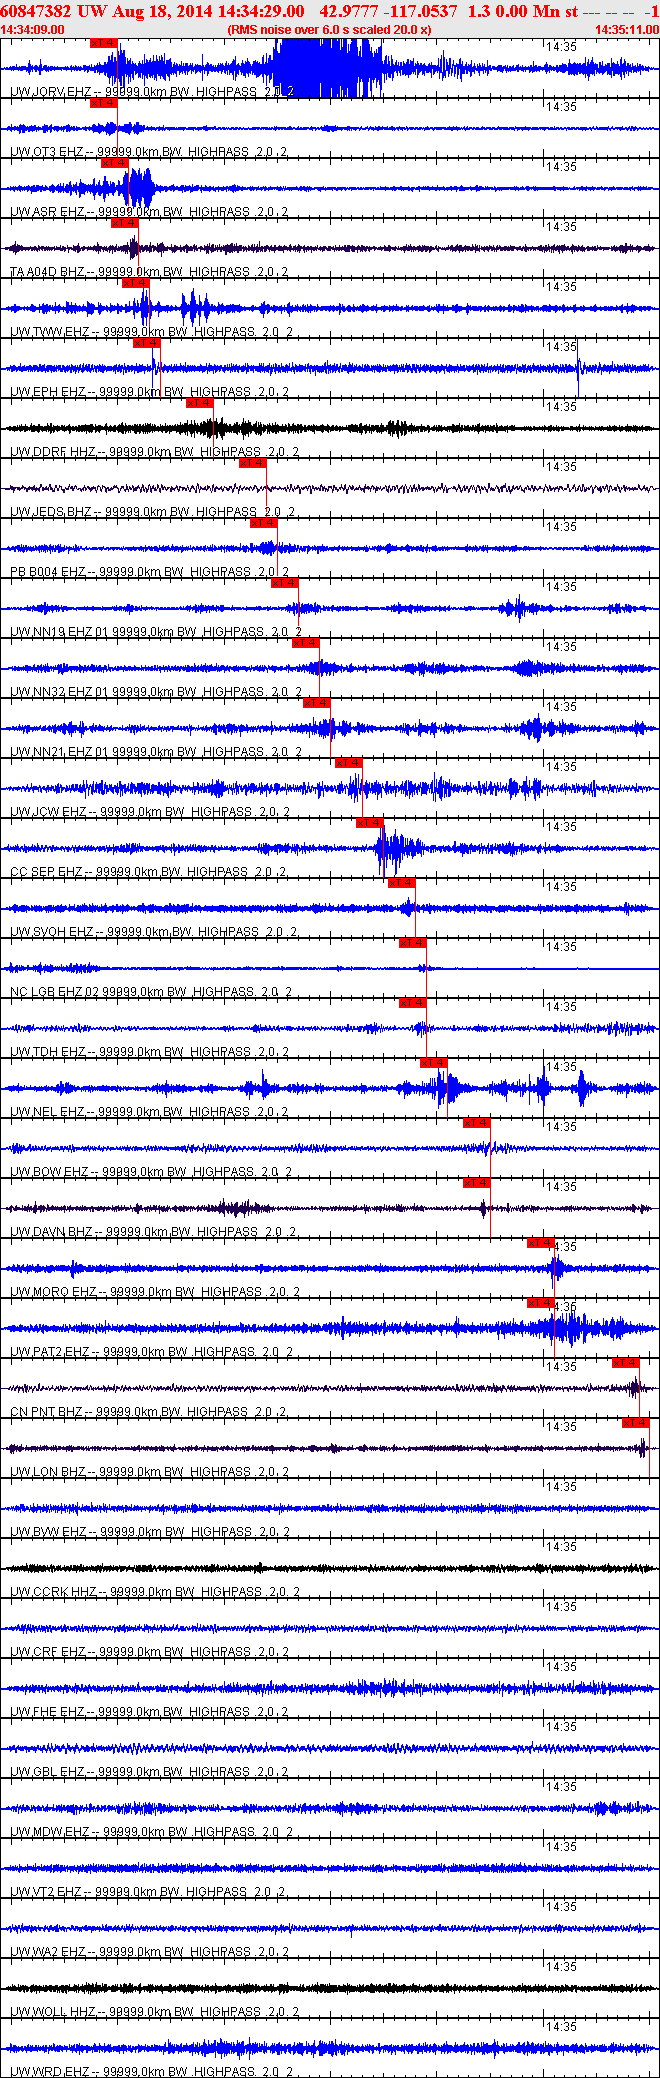Select the UW.ASR.EHZ station label
The width and height of the screenshot is (660, 2078).
click(x=149, y=212)
